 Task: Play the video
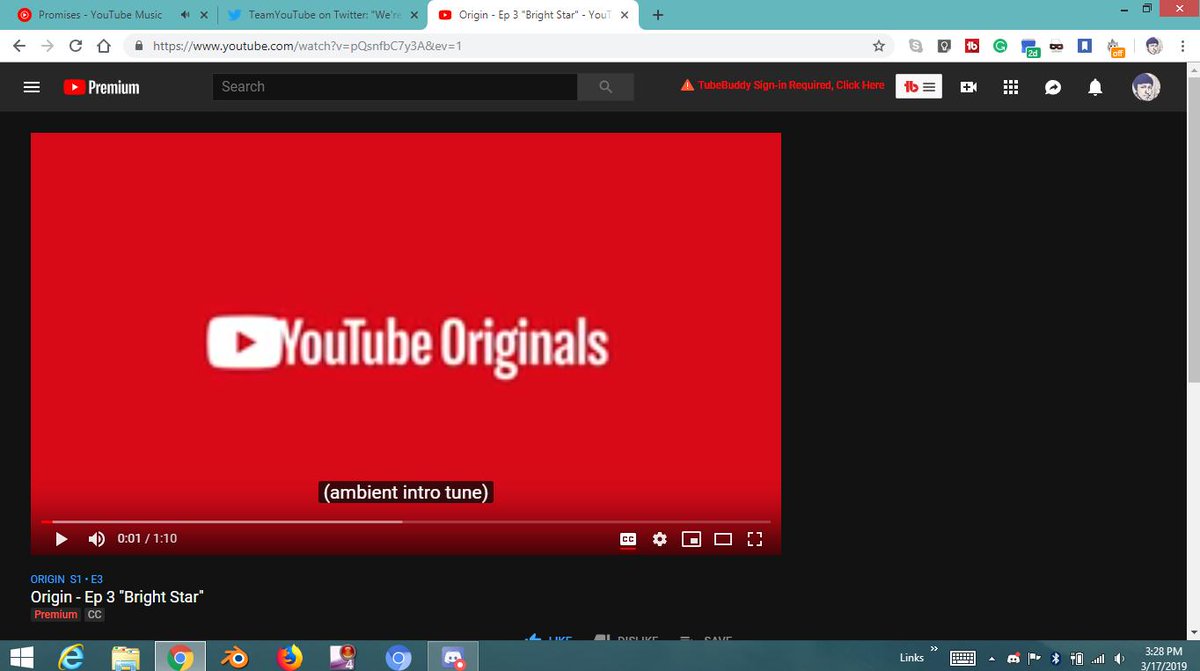click(60, 539)
